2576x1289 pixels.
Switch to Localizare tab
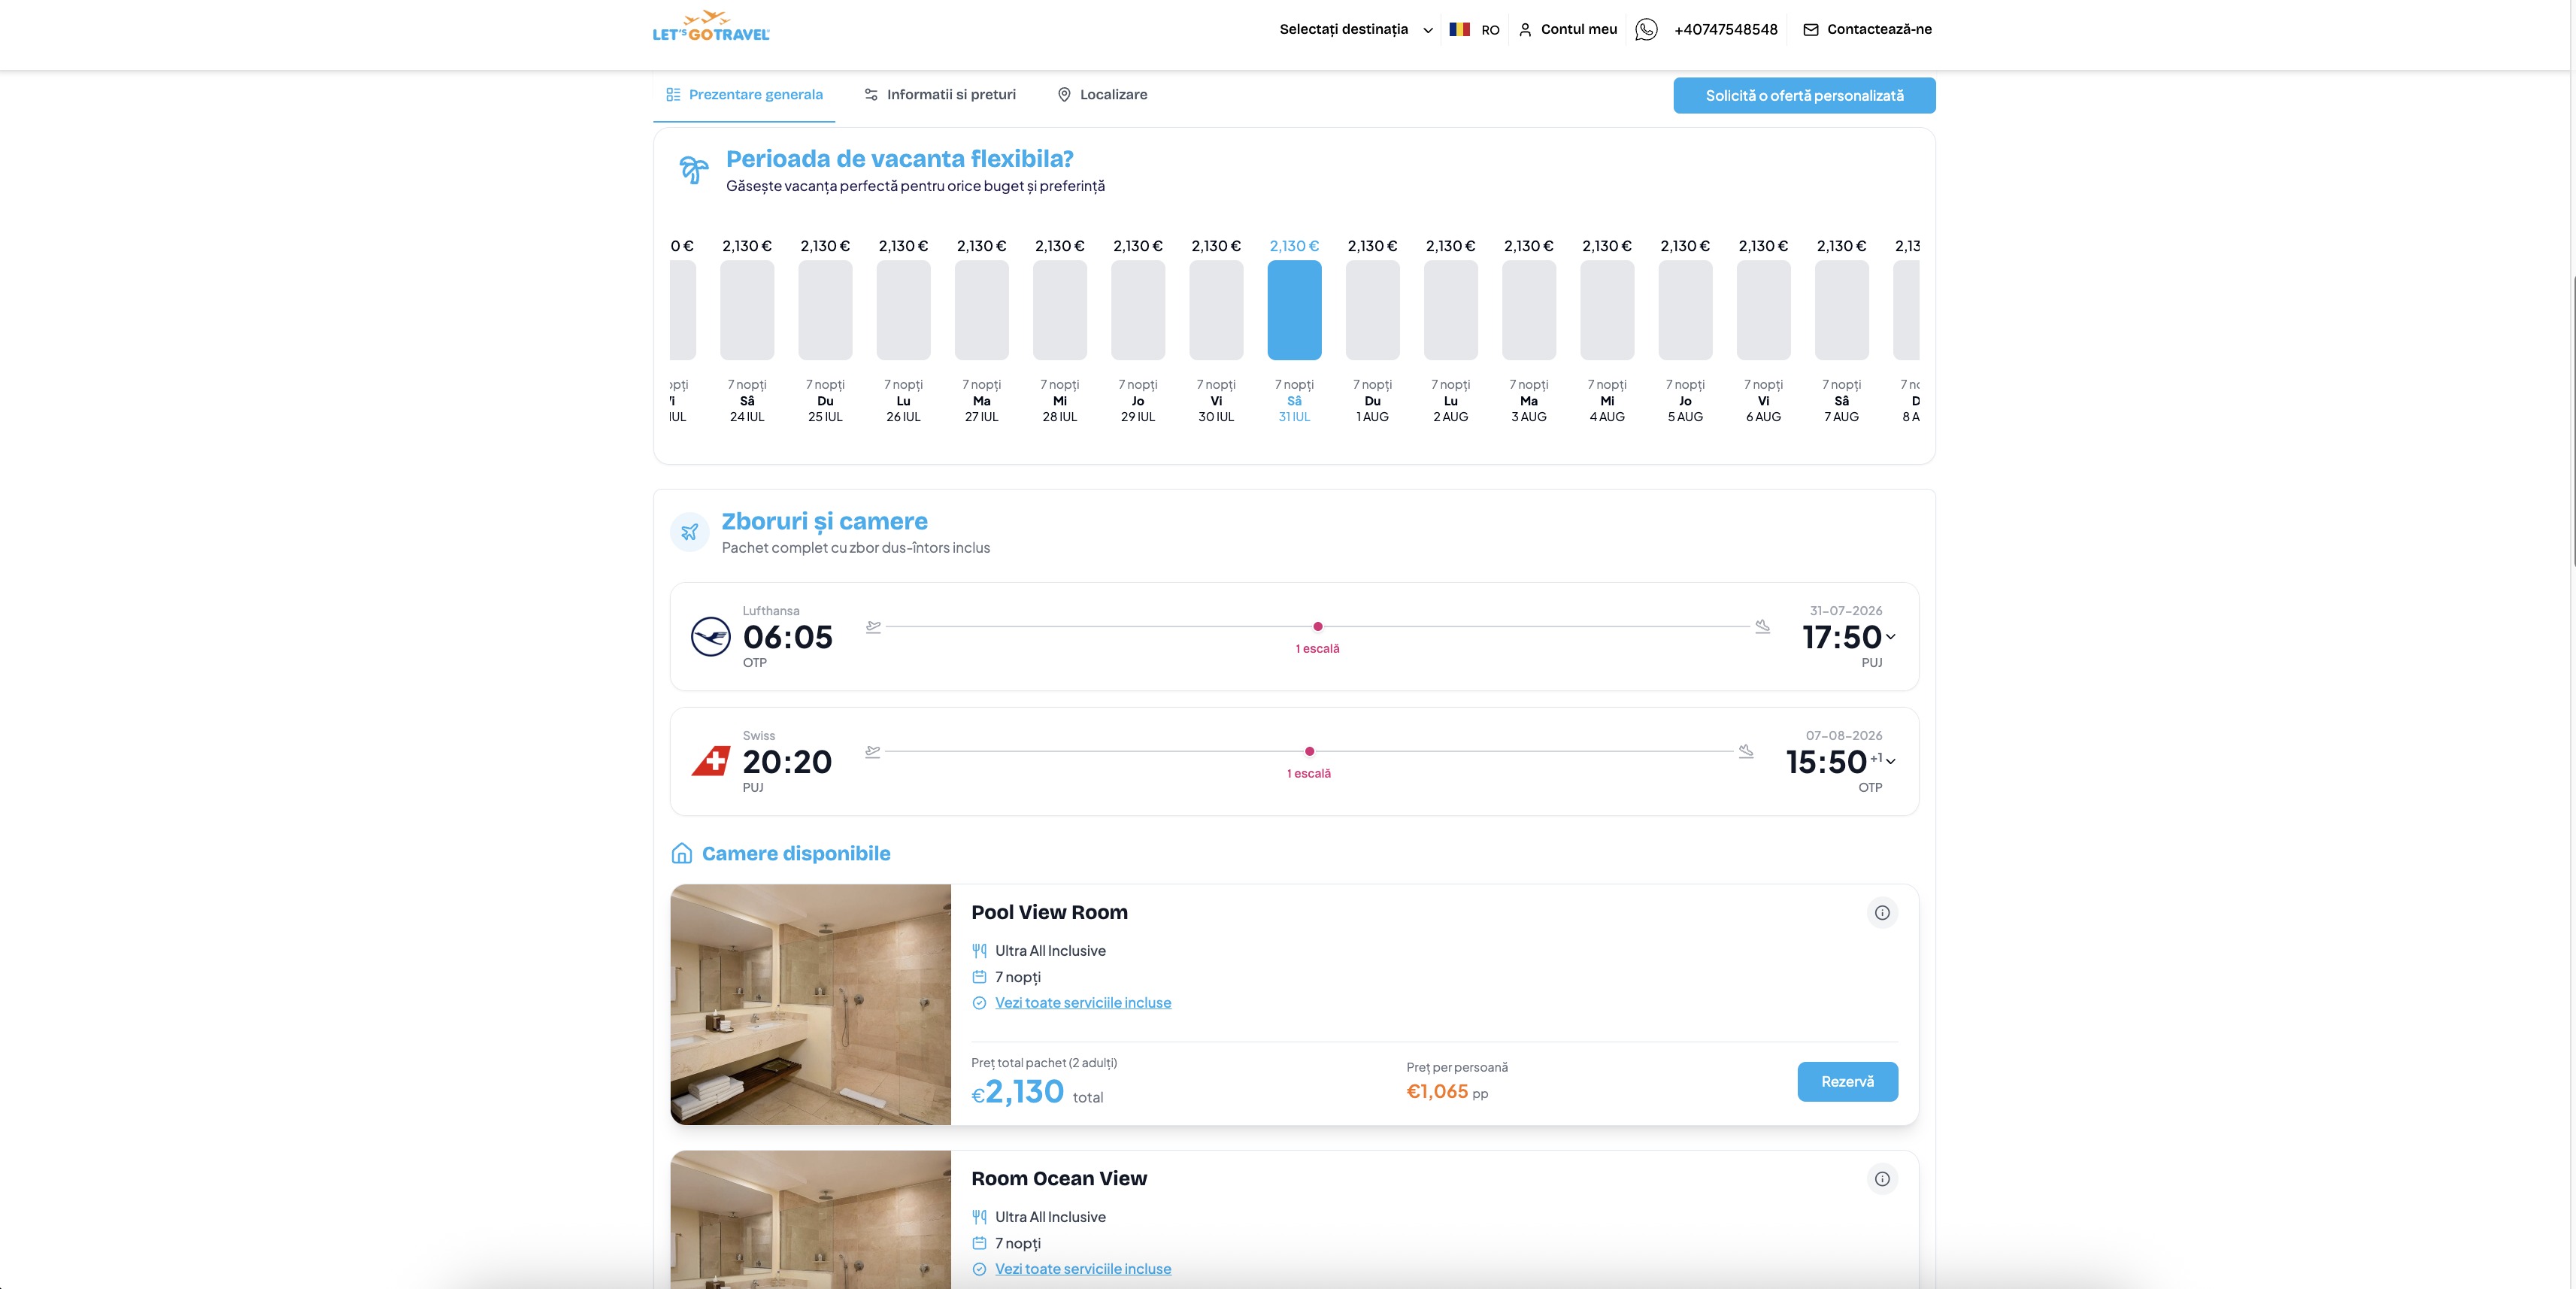[1102, 95]
